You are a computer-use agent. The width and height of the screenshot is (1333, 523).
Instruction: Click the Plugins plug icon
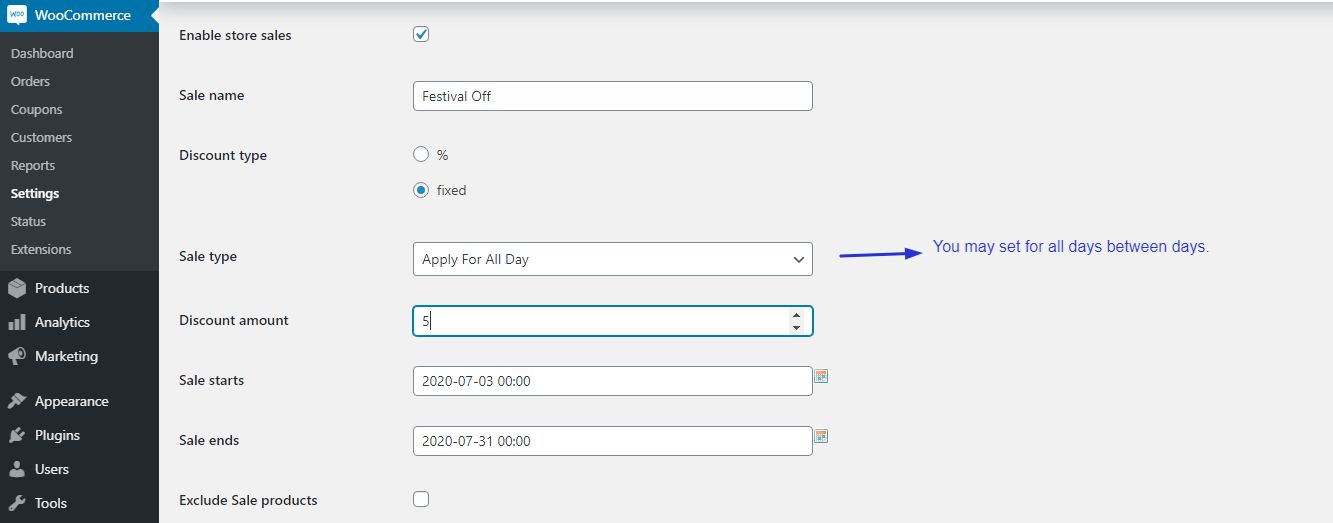(17, 435)
